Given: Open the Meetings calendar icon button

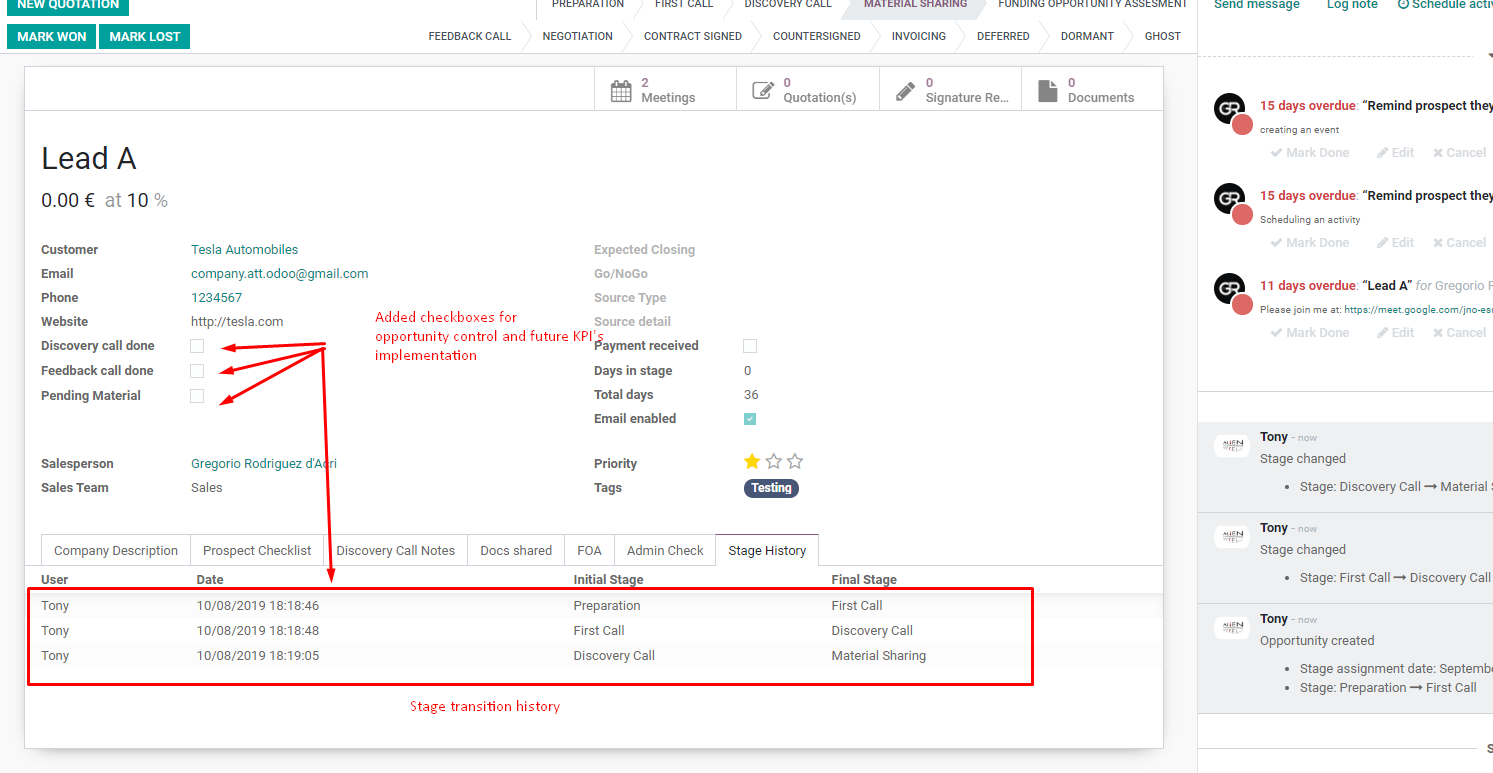Looking at the screenshot, I should 621,91.
